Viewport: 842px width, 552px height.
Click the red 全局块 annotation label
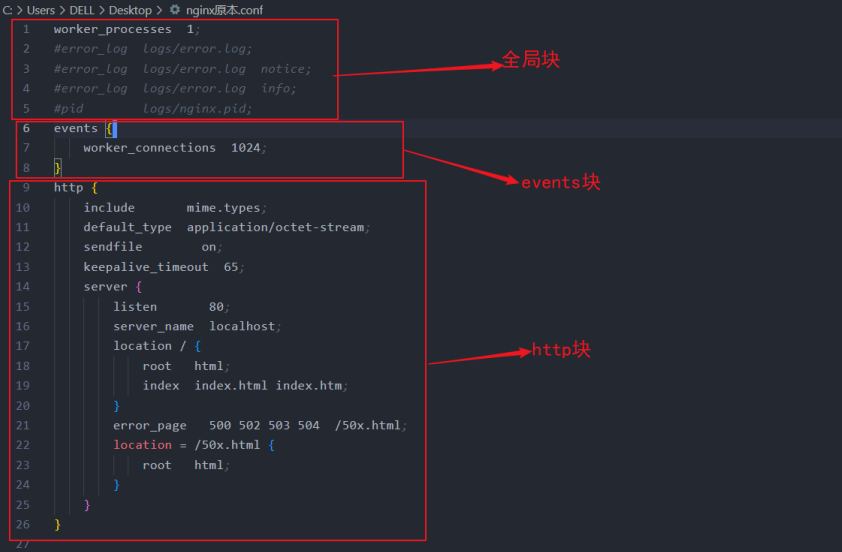click(x=530, y=60)
